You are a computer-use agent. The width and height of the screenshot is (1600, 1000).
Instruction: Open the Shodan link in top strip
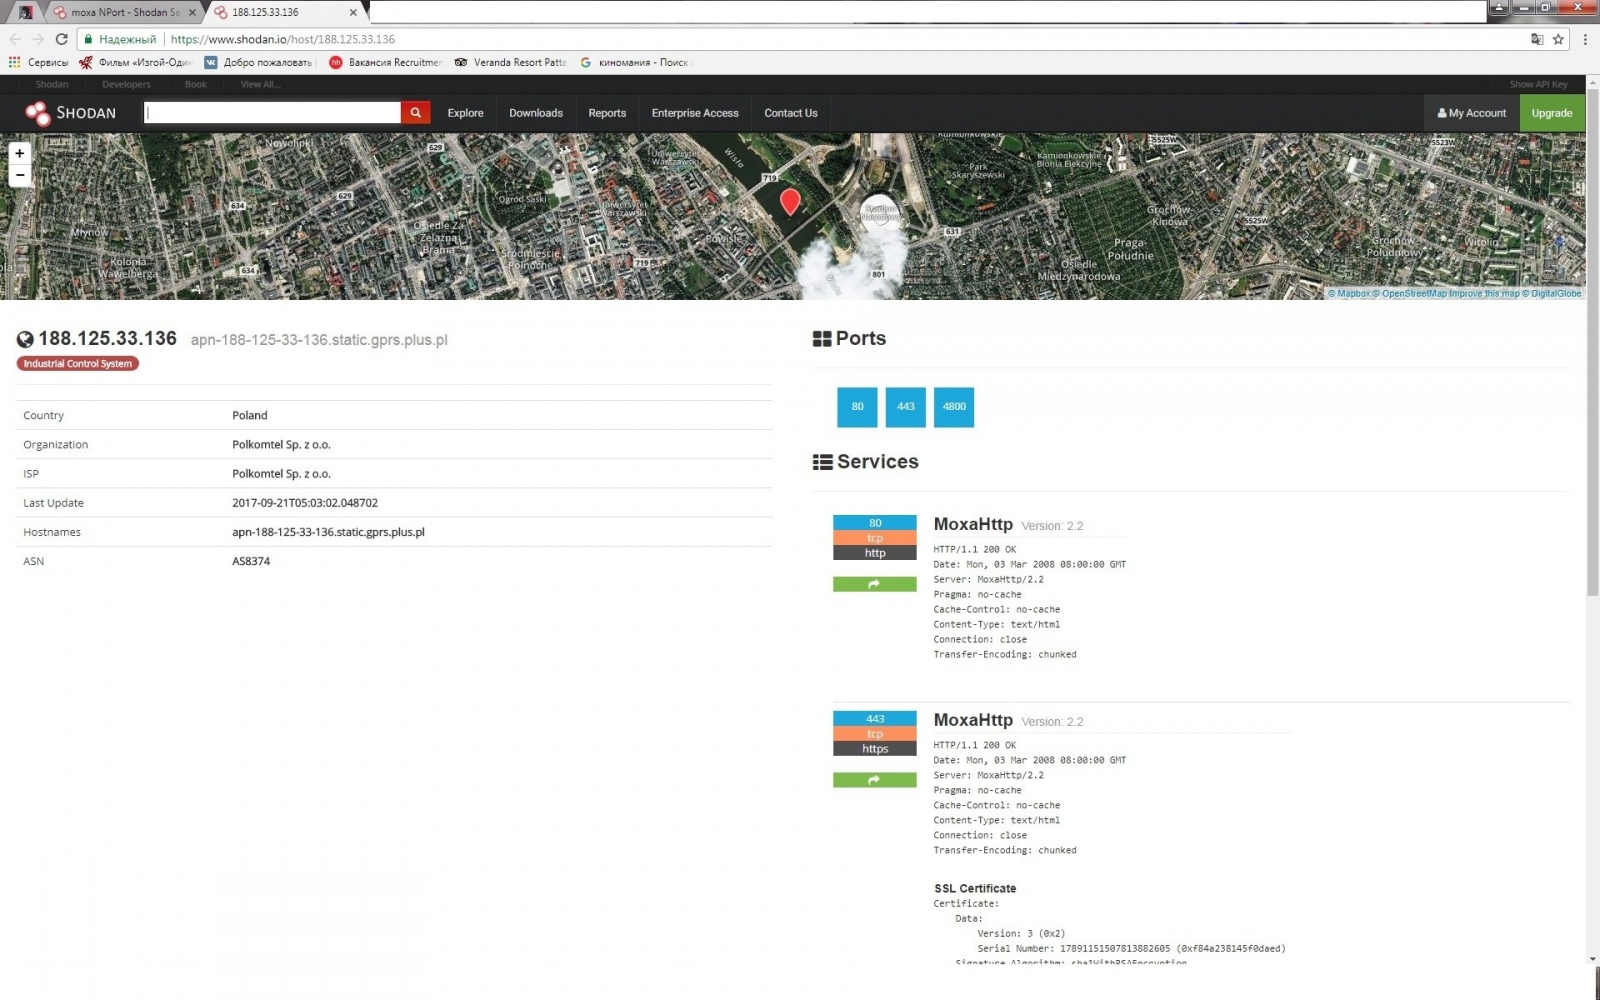52,84
